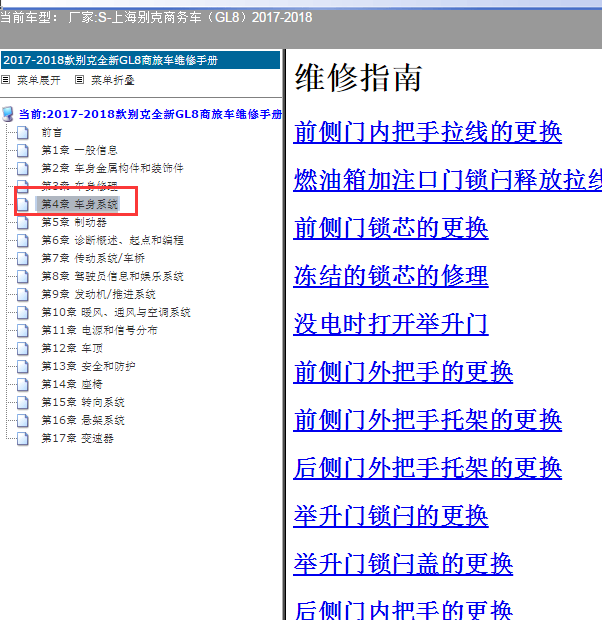The width and height of the screenshot is (602, 620).
Task: Click page icon beside 第10章 暖风、通风与空调系统
Action: 23,312
